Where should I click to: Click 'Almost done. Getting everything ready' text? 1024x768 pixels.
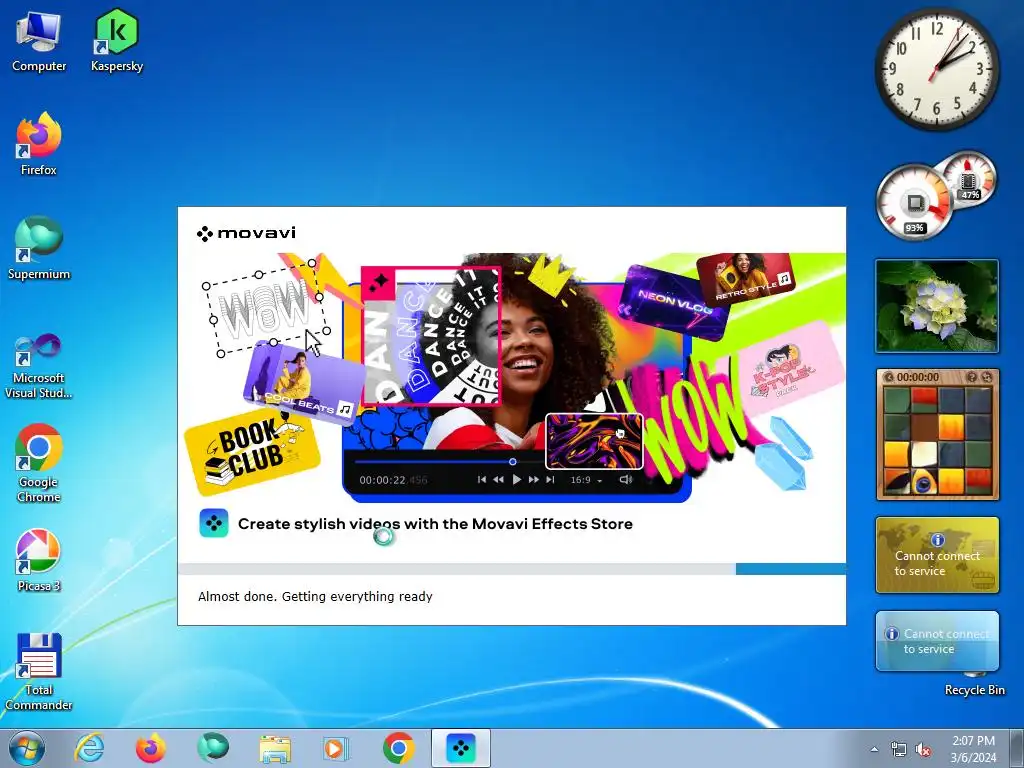tap(315, 596)
